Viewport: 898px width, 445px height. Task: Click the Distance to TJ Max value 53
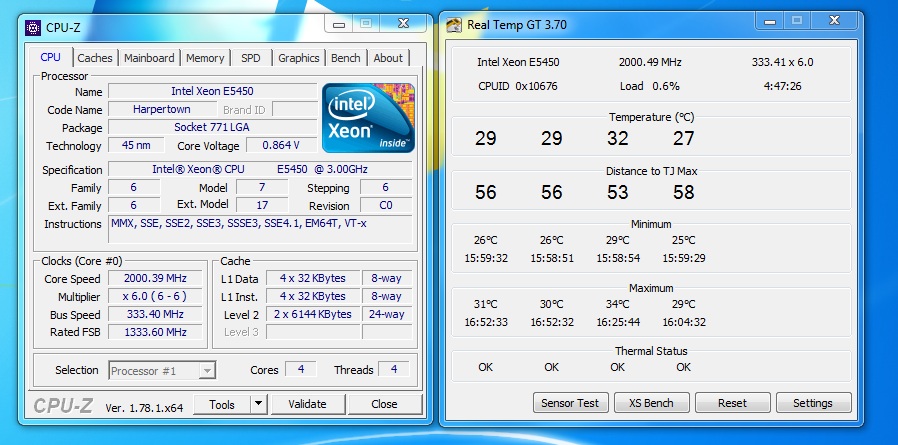coord(617,192)
